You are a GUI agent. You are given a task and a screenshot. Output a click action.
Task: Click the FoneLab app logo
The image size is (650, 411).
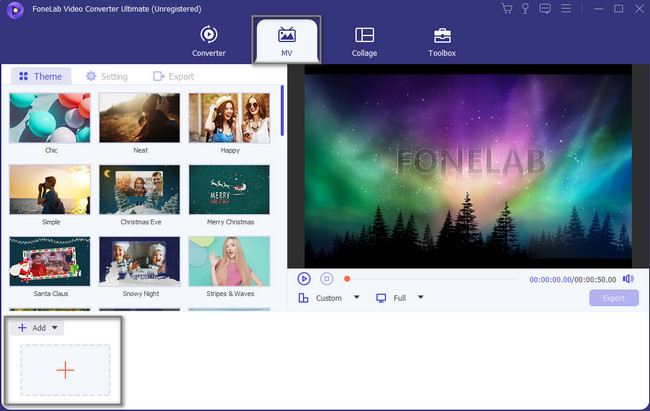pos(15,10)
